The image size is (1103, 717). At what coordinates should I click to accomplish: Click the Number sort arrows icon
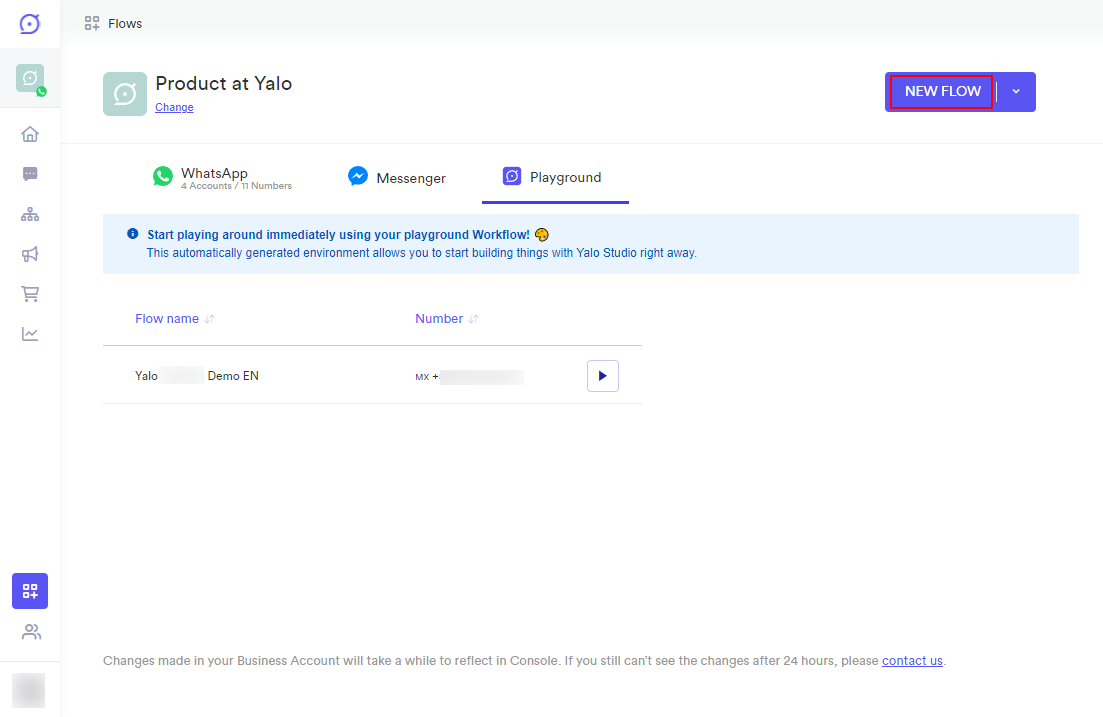(x=473, y=319)
